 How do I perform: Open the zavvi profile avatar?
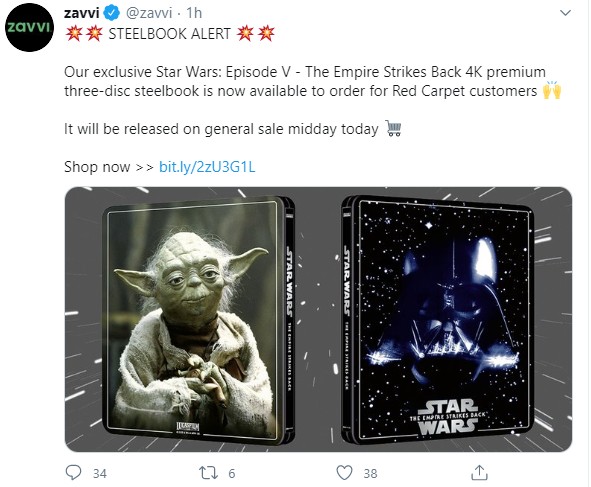pyautogui.click(x=29, y=28)
